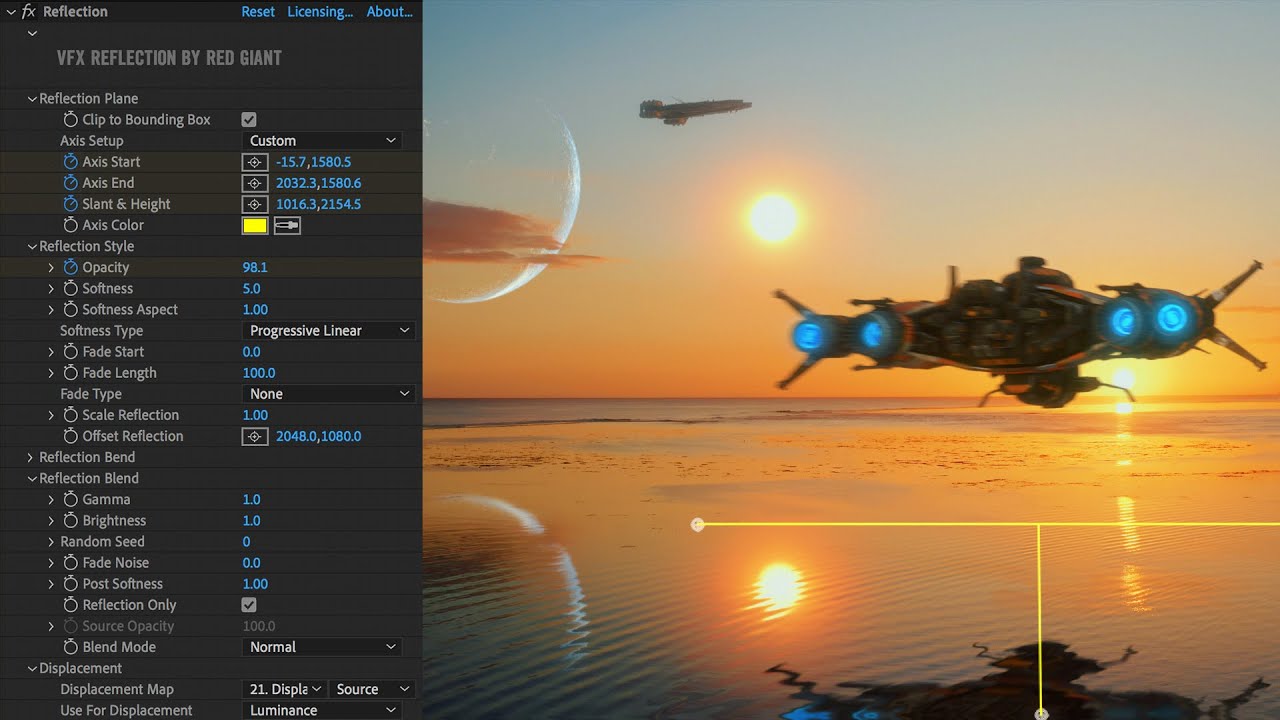Click the Opacity value 98.1
The width and height of the screenshot is (1280, 720).
pyautogui.click(x=255, y=267)
